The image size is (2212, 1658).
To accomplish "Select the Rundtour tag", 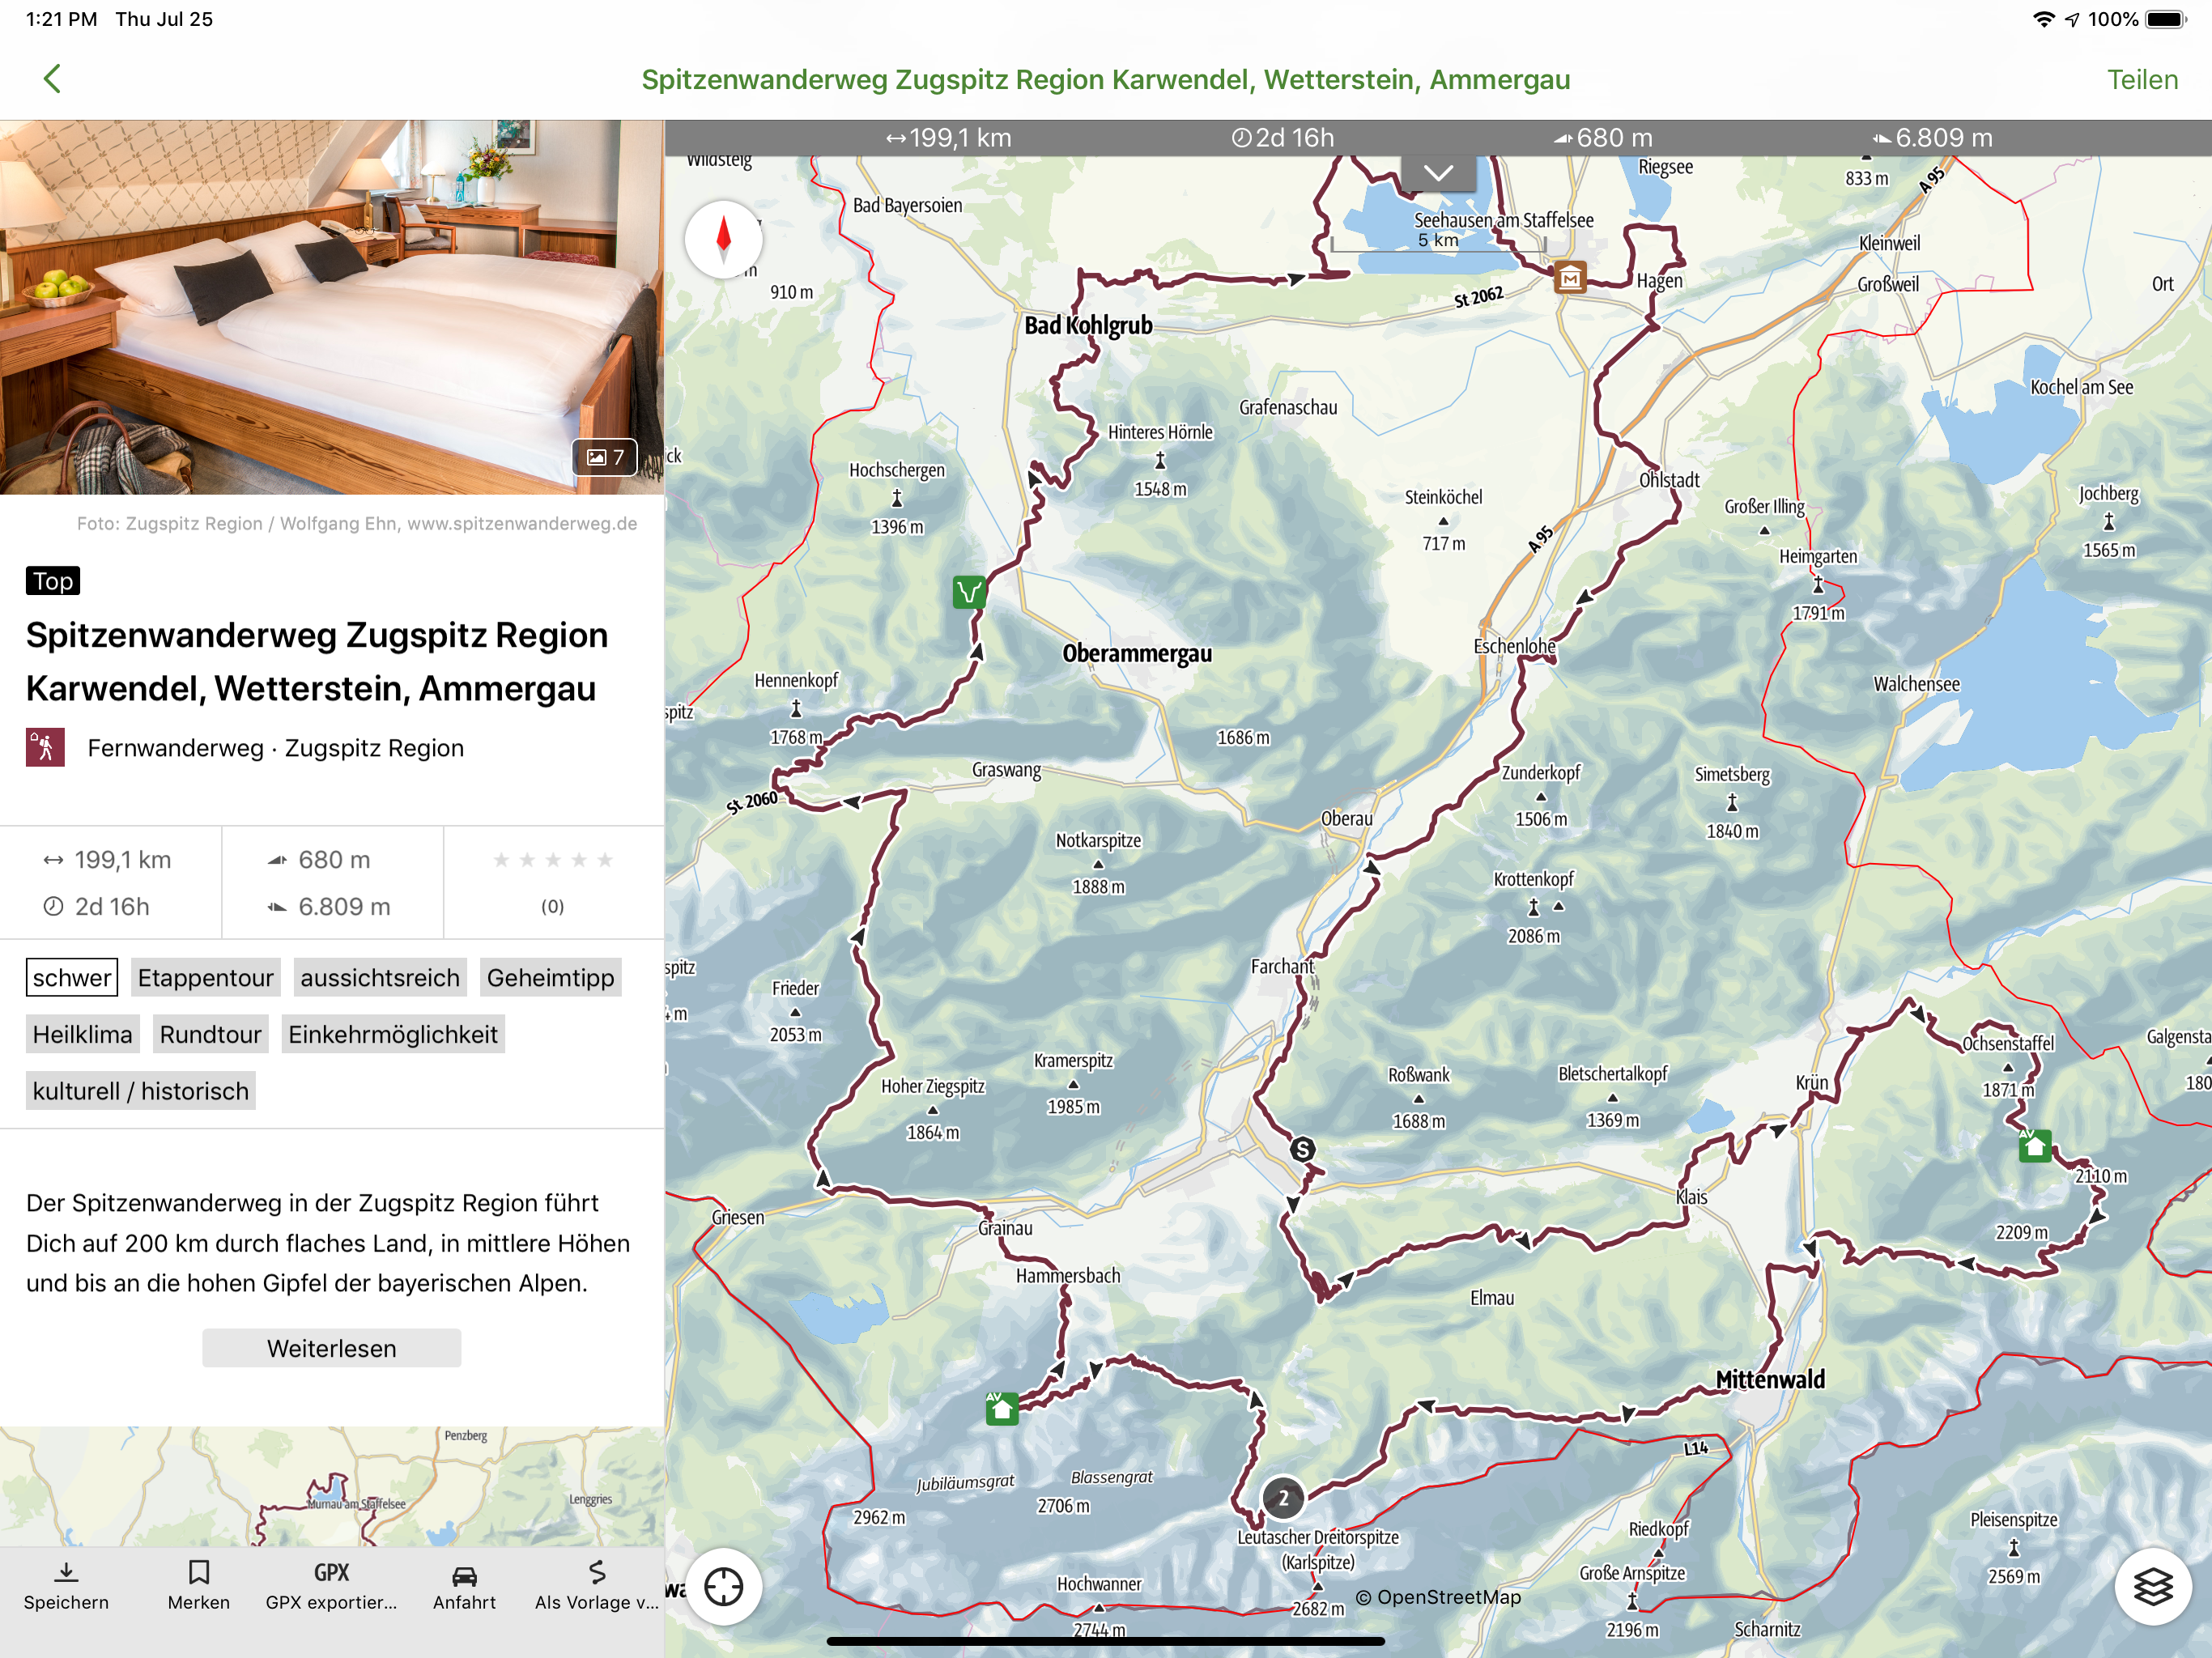I will click(x=210, y=1034).
